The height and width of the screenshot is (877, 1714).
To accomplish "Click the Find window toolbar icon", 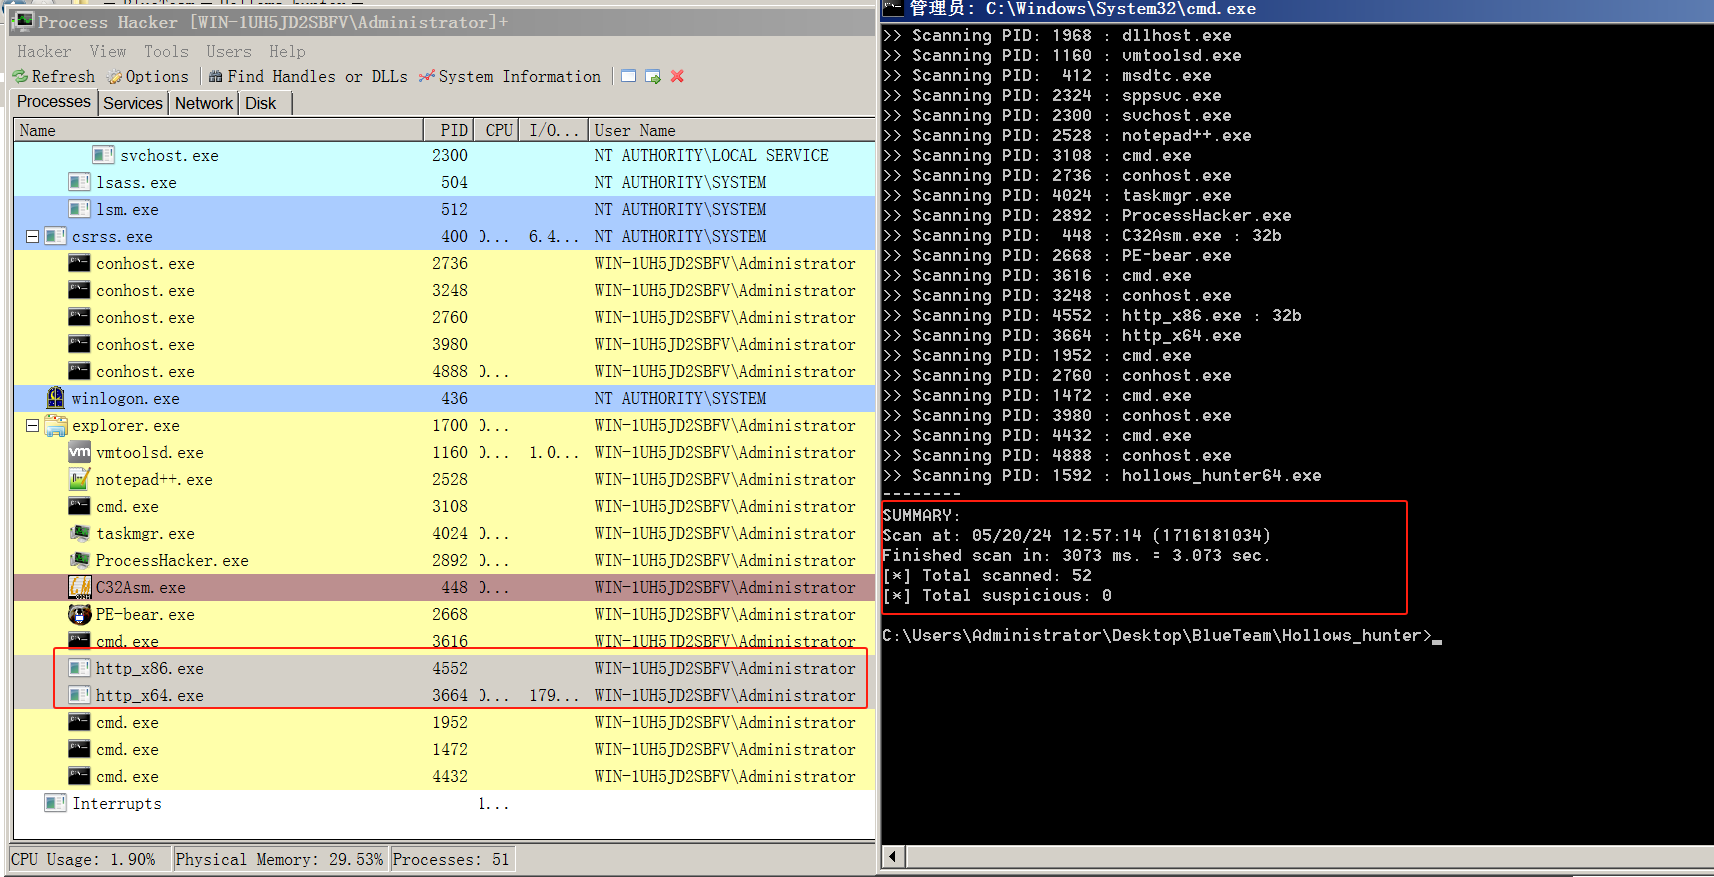I will [x=628, y=76].
